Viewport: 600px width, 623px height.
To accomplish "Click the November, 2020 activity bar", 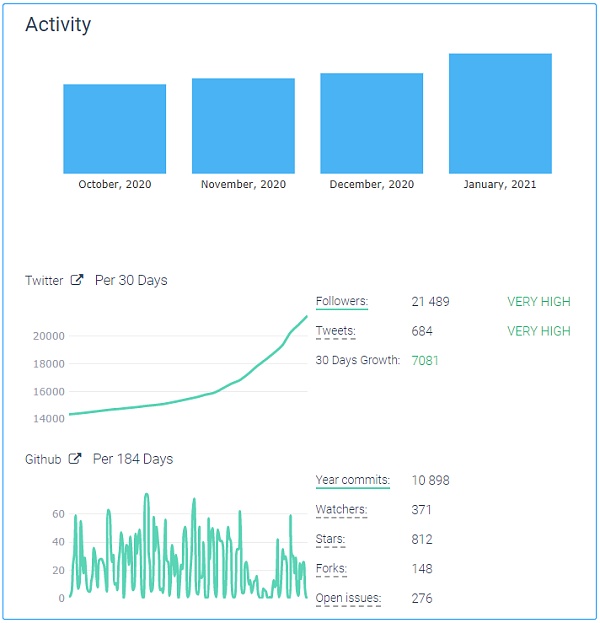I will tap(243, 126).
